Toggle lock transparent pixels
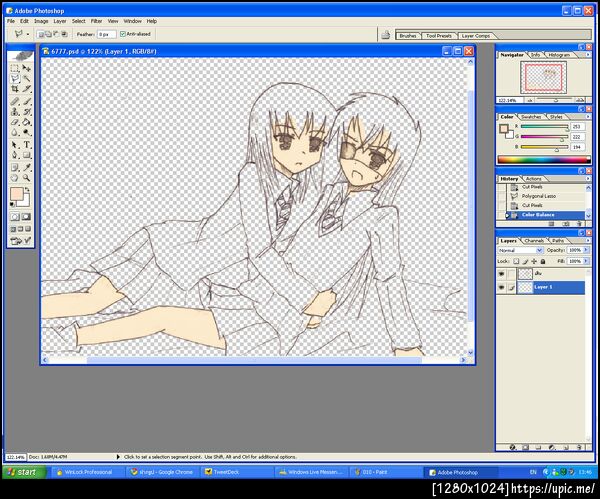The image size is (600, 499). point(516,261)
